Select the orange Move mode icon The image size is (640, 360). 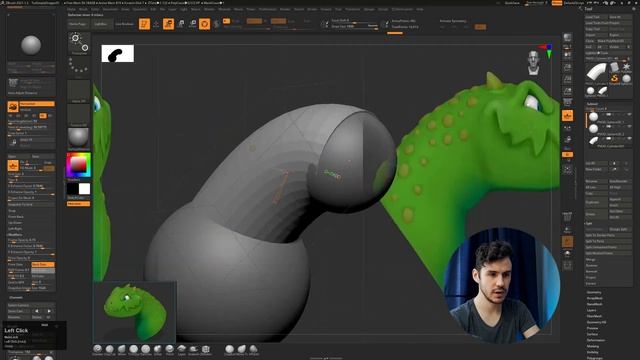[168, 24]
